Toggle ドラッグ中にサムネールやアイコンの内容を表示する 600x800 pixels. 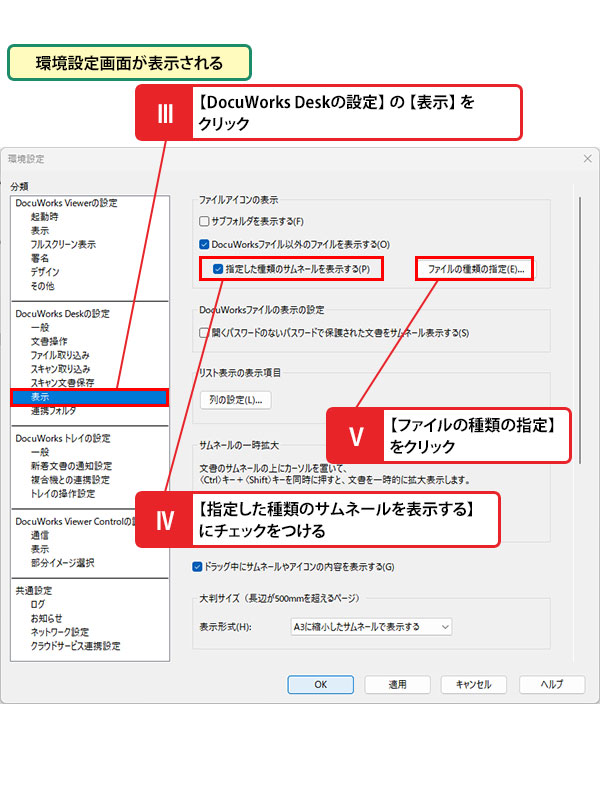click(197, 567)
